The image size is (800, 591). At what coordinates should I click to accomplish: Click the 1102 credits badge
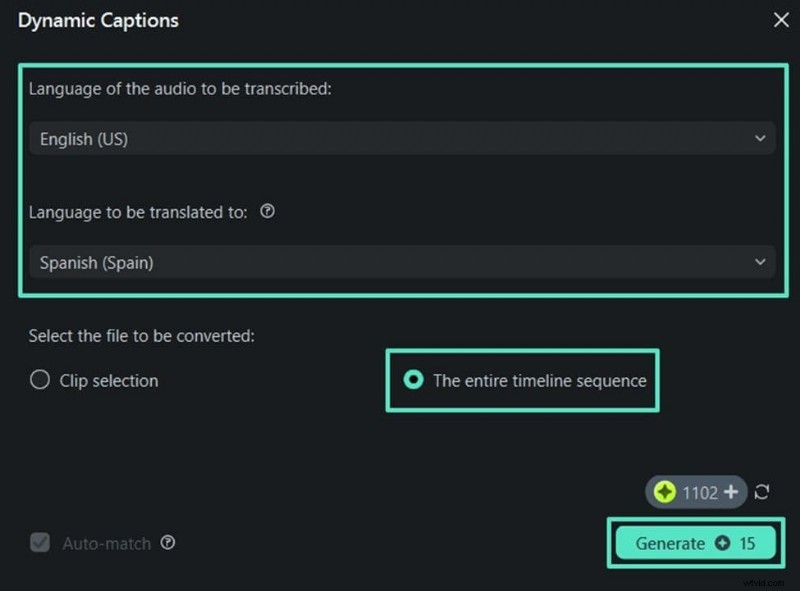(699, 492)
